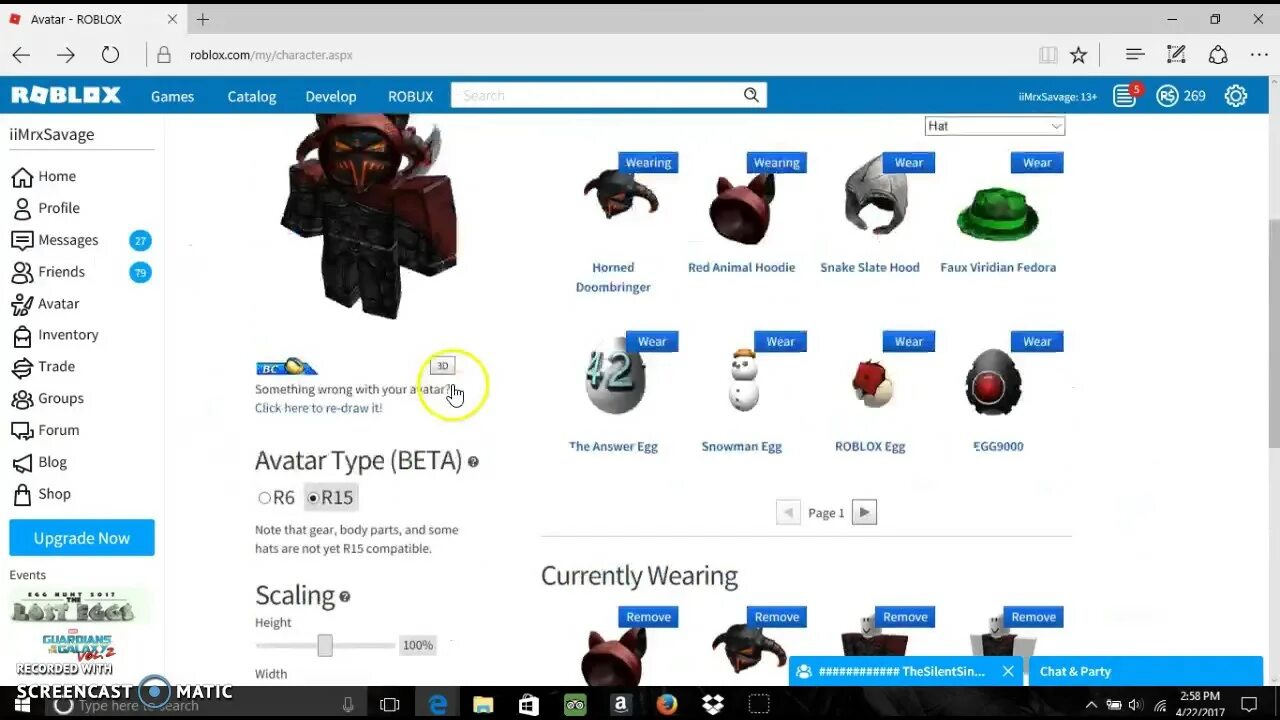Open File Explorer from taskbar
The width and height of the screenshot is (1280, 720).
pyautogui.click(x=483, y=705)
